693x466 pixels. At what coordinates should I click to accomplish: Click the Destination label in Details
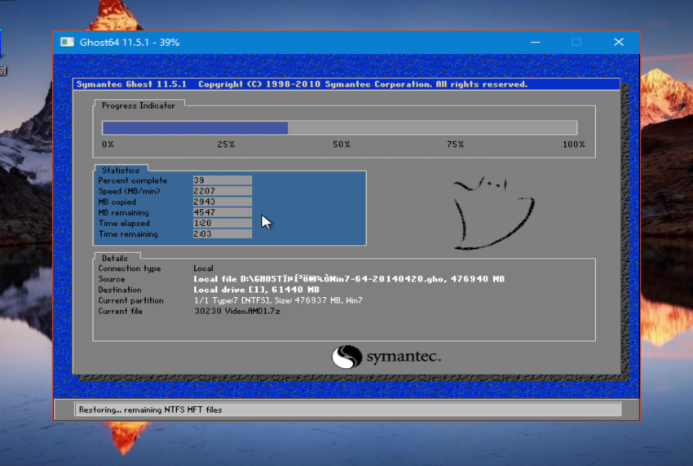pyautogui.click(x=120, y=290)
